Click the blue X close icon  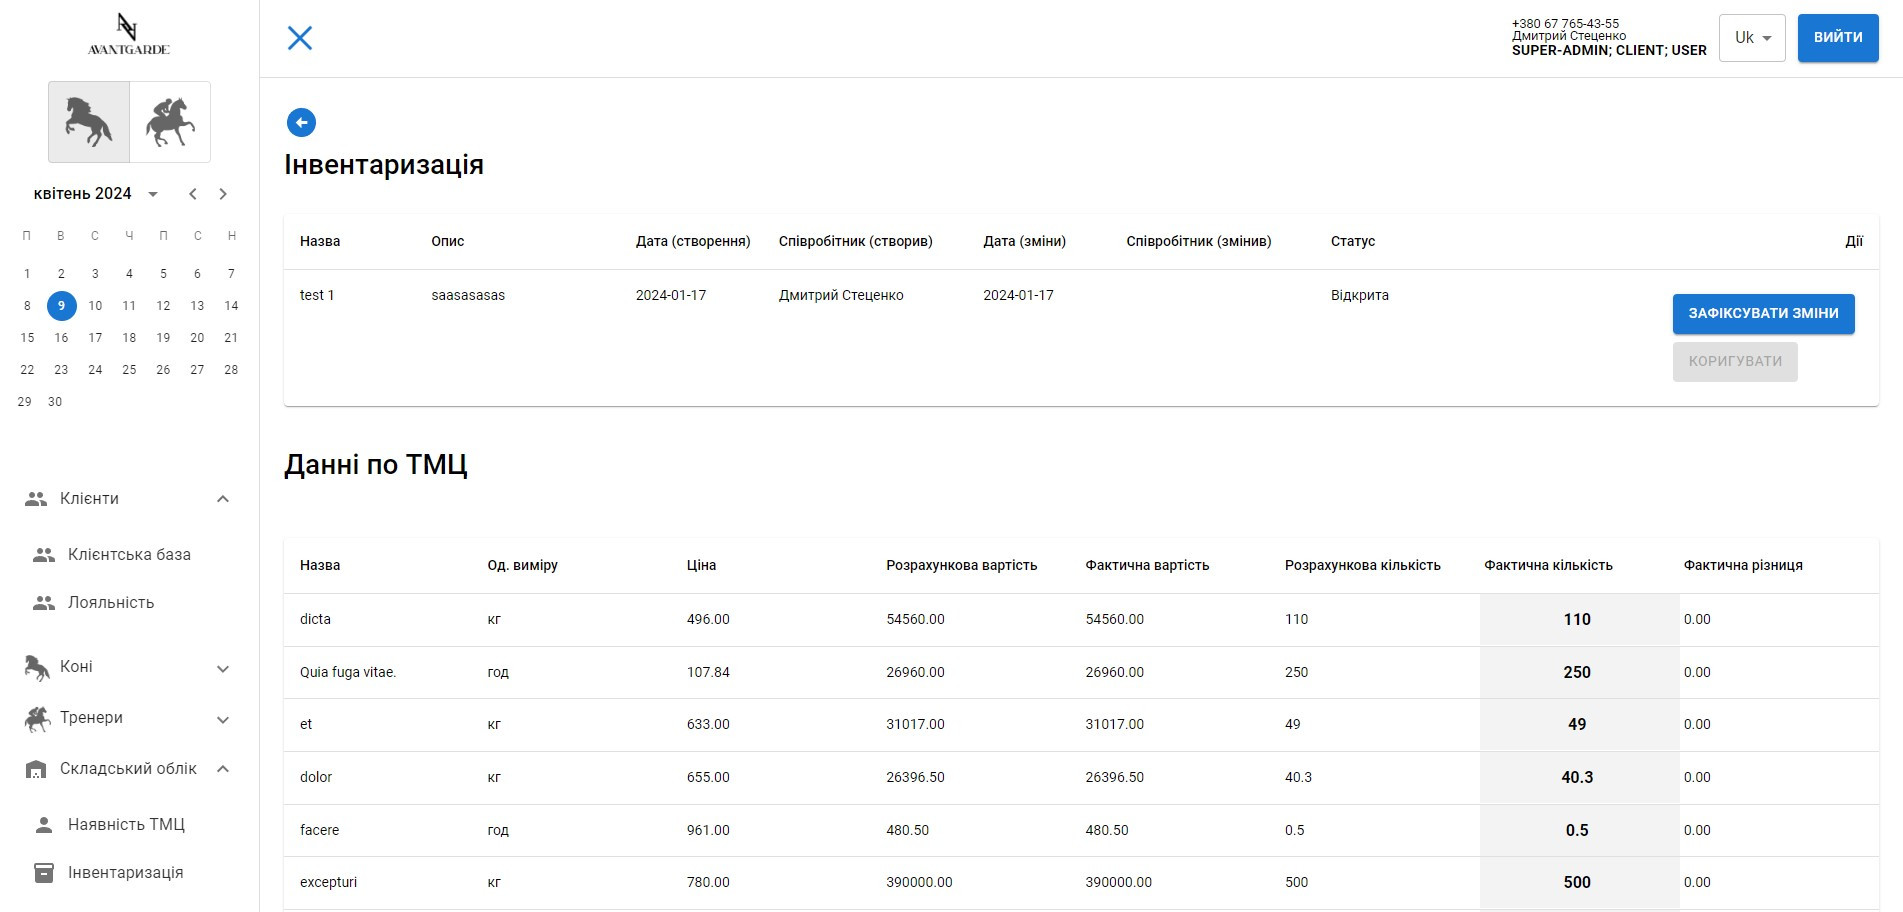[300, 38]
